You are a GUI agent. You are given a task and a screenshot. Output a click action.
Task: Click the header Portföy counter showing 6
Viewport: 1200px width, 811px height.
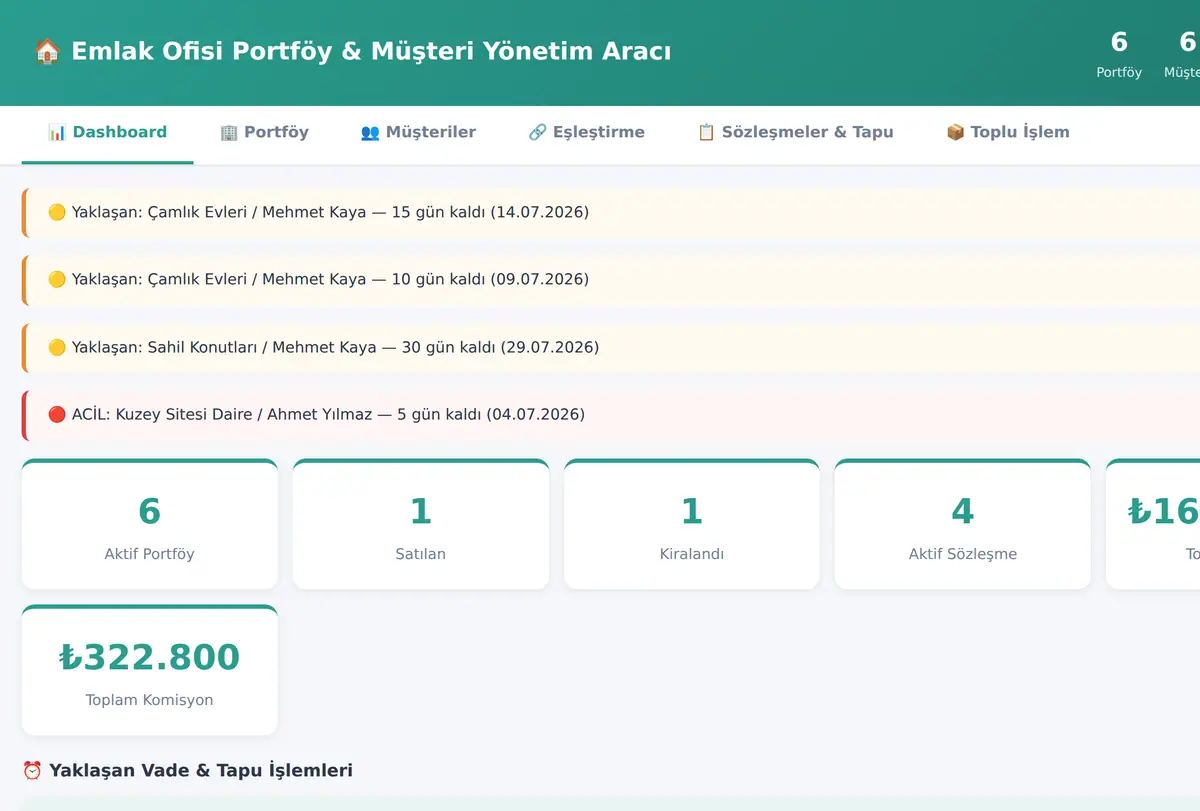[1119, 54]
